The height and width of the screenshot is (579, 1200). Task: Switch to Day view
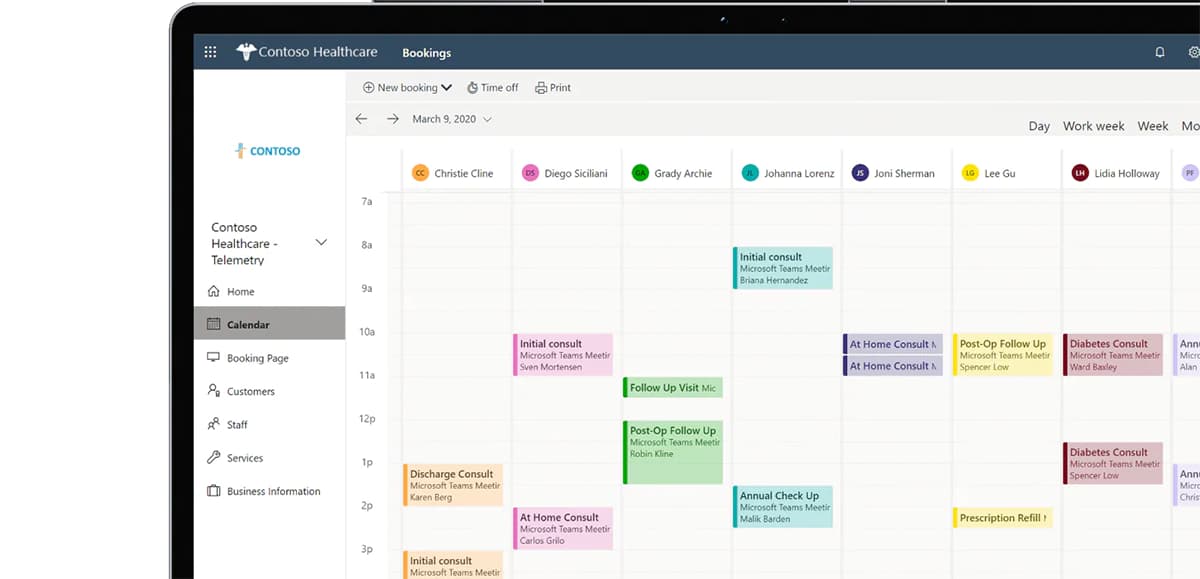pyautogui.click(x=1039, y=126)
